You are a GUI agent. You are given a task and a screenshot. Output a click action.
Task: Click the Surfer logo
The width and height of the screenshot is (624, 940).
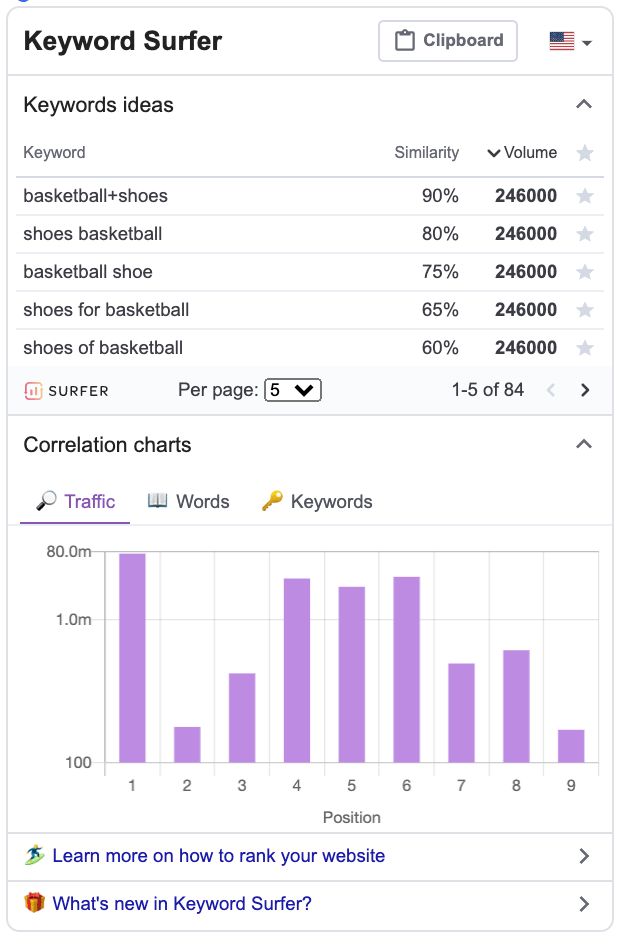(66, 391)
